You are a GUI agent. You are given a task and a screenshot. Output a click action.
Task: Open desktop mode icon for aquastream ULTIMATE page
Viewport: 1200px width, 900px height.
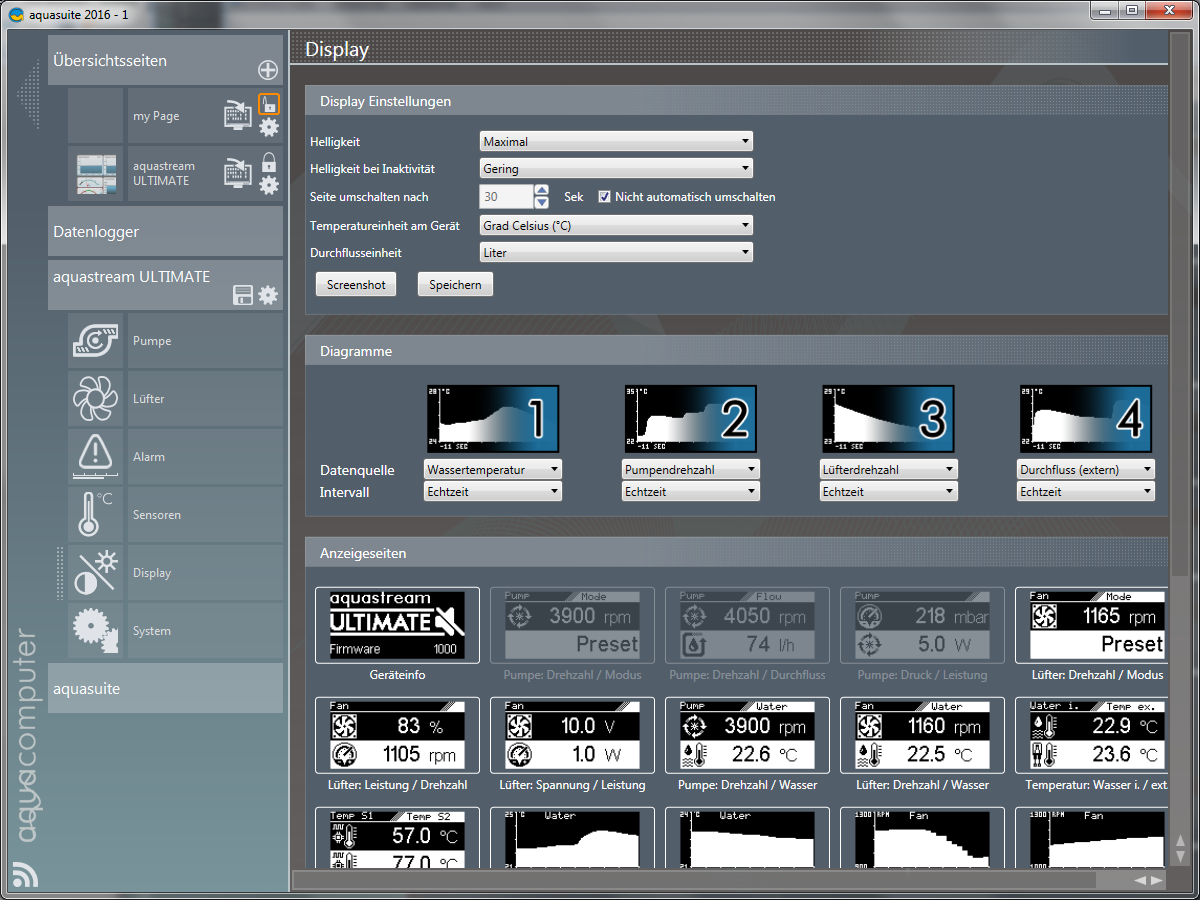pos(238,173)
